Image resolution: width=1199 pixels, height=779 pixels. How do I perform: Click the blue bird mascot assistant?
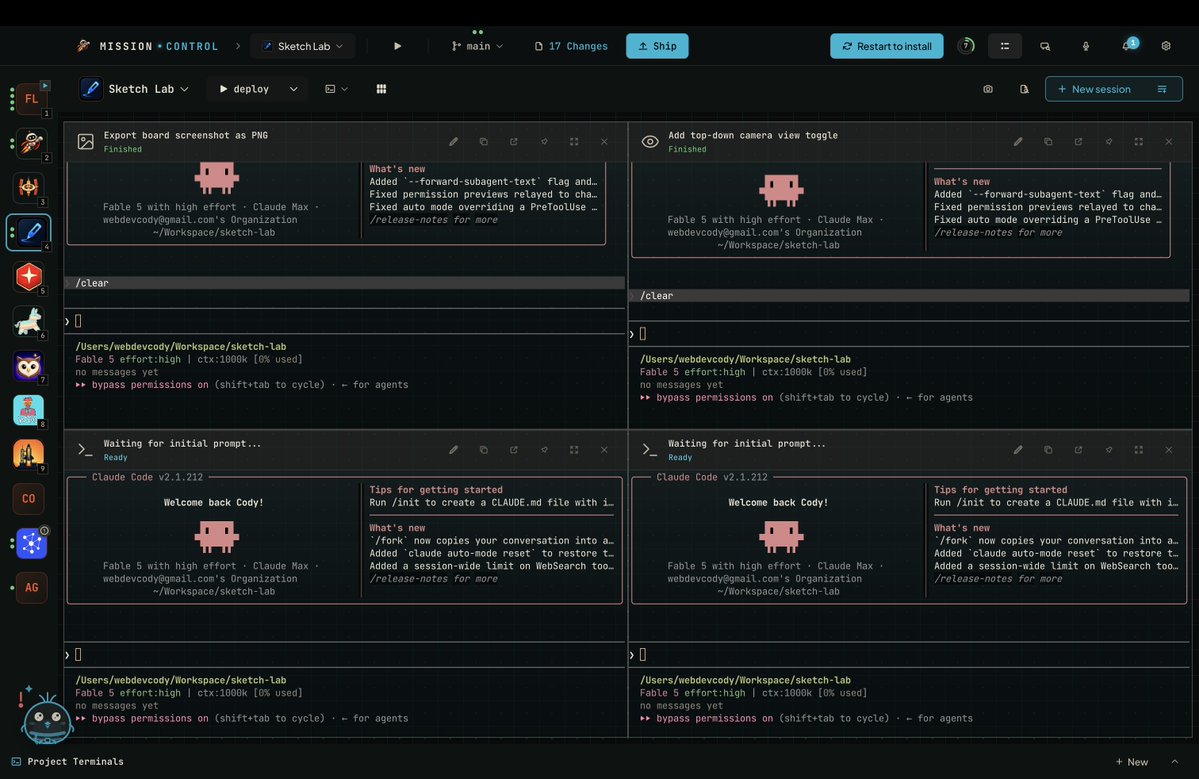pyautogui.click(x=47, y=719)
